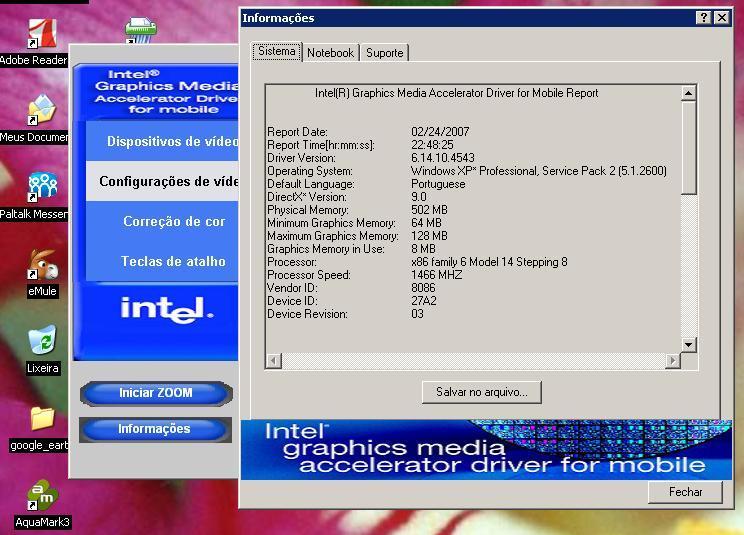The image size is (744, 535).
Task: Click the blue Informações button
Action: [x=154, y=429]
